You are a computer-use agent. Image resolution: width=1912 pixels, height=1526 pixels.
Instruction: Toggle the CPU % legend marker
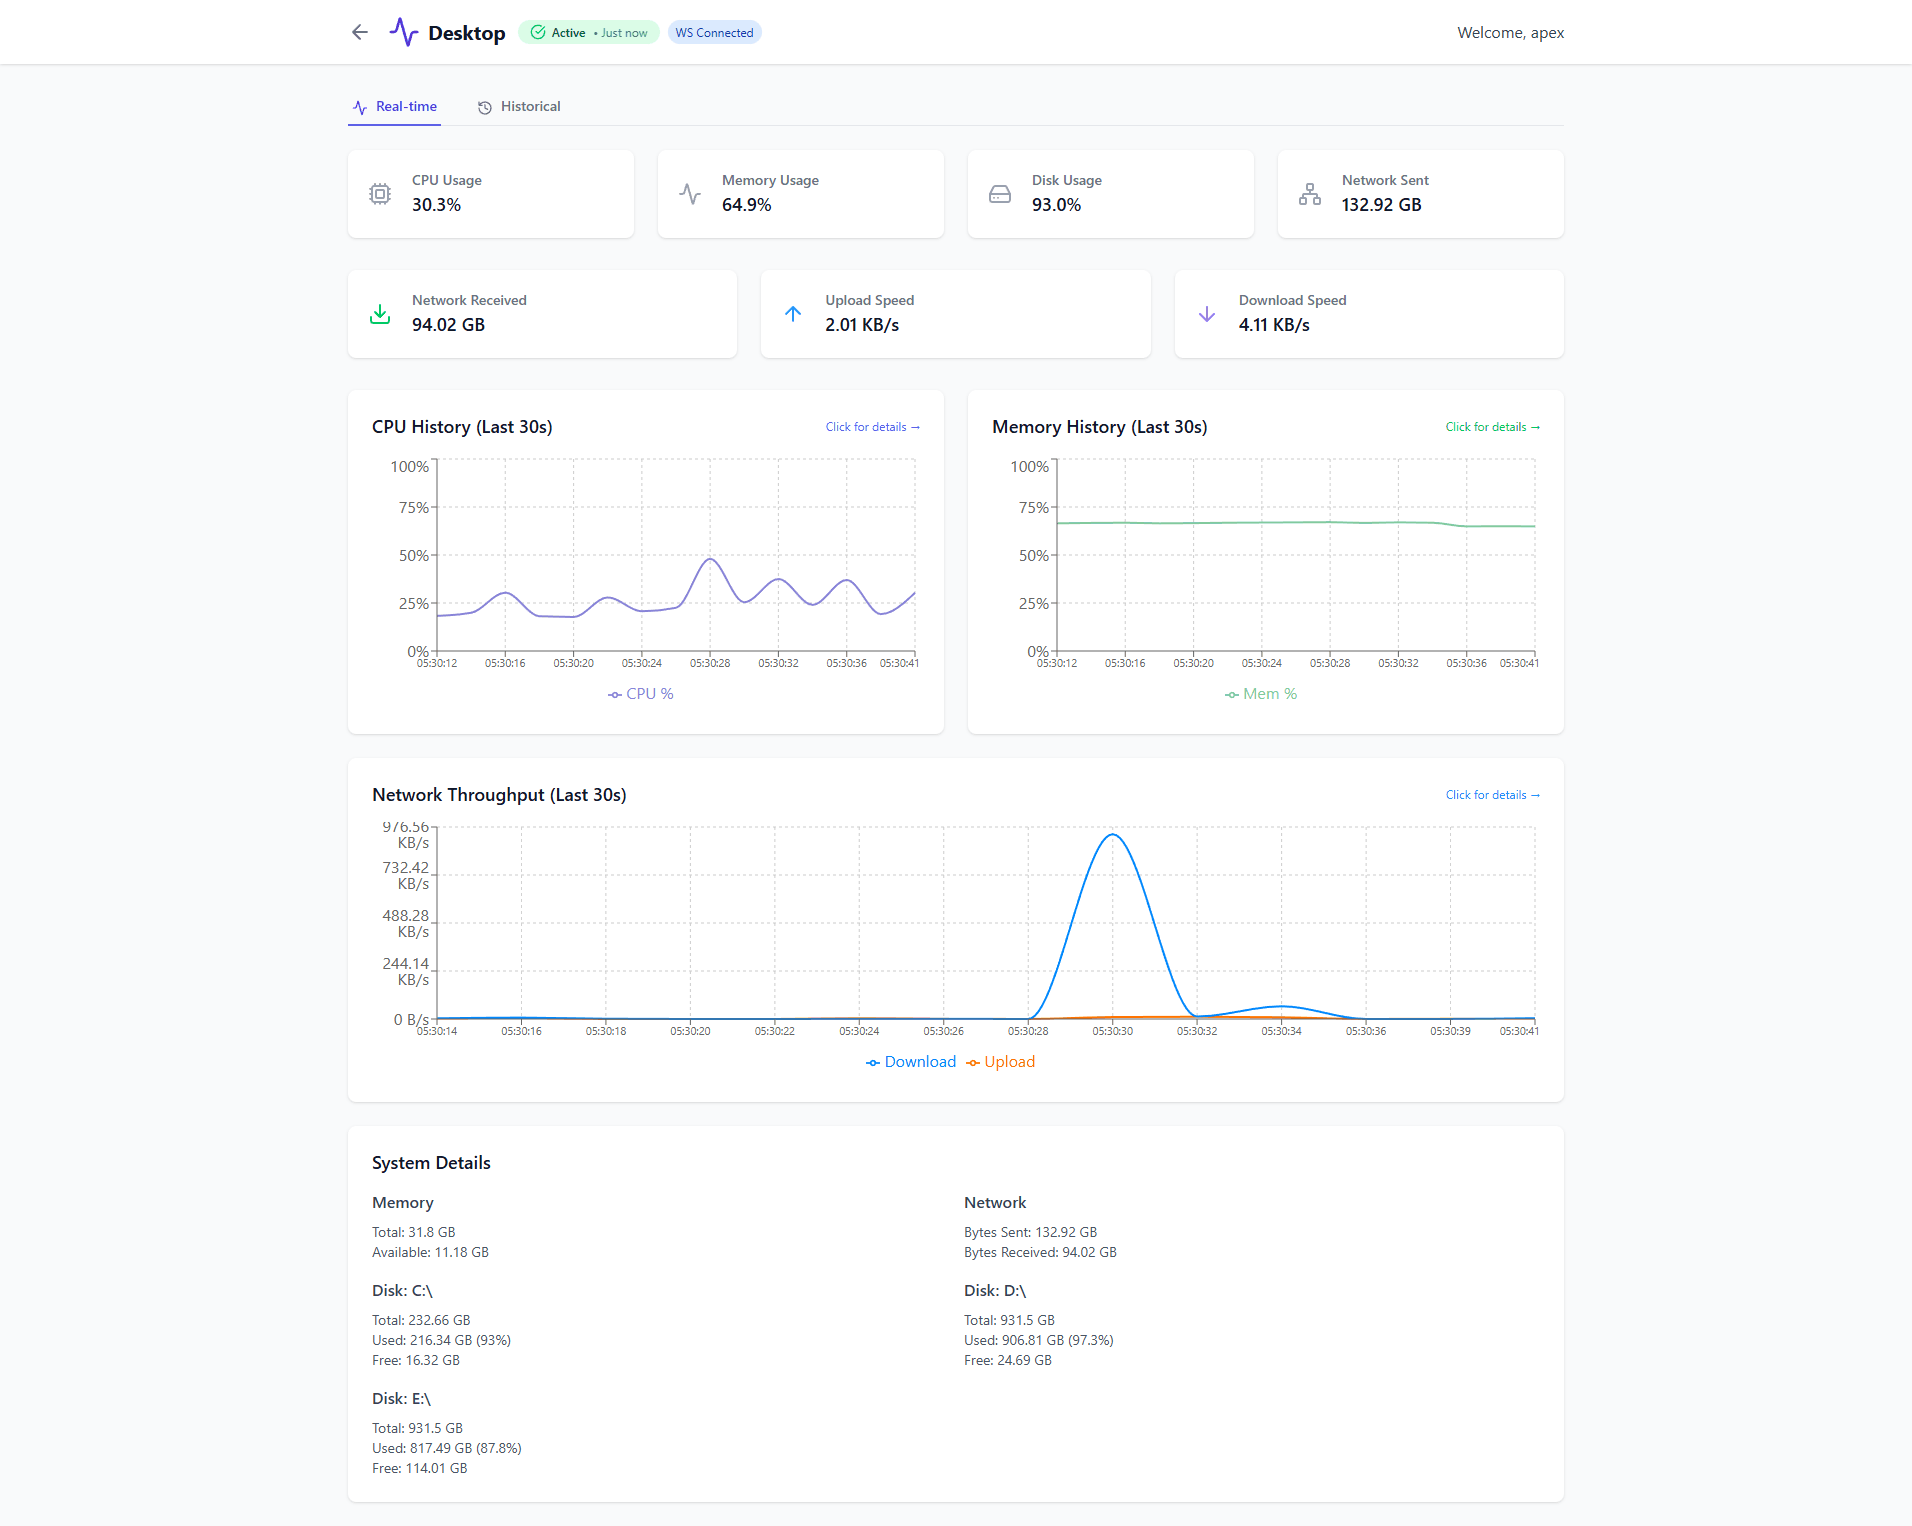pos(615,694)
